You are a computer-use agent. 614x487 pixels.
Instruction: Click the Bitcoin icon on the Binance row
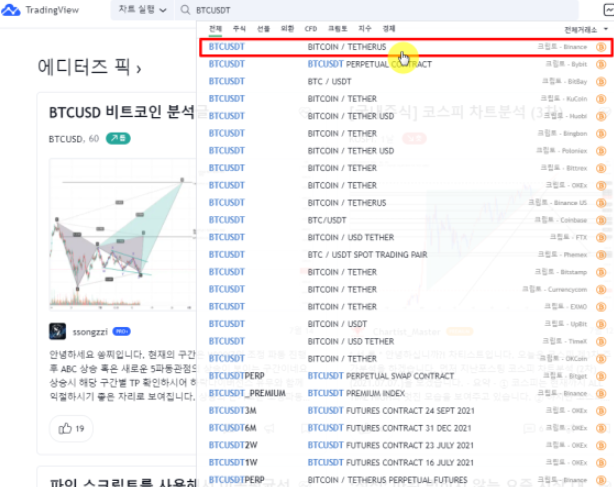pos(600,47)
